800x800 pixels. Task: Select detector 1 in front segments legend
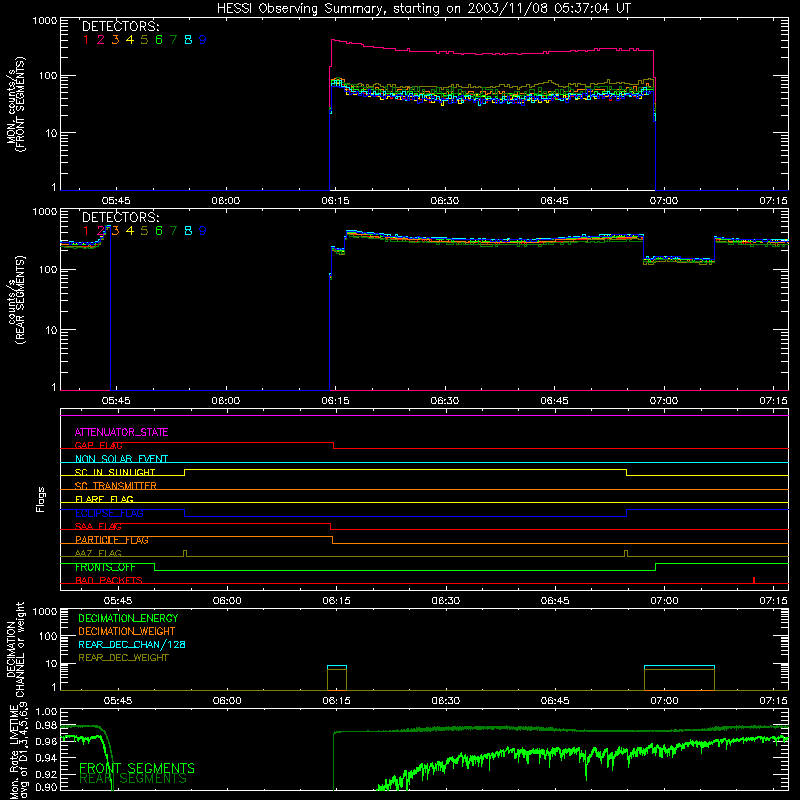86,40
